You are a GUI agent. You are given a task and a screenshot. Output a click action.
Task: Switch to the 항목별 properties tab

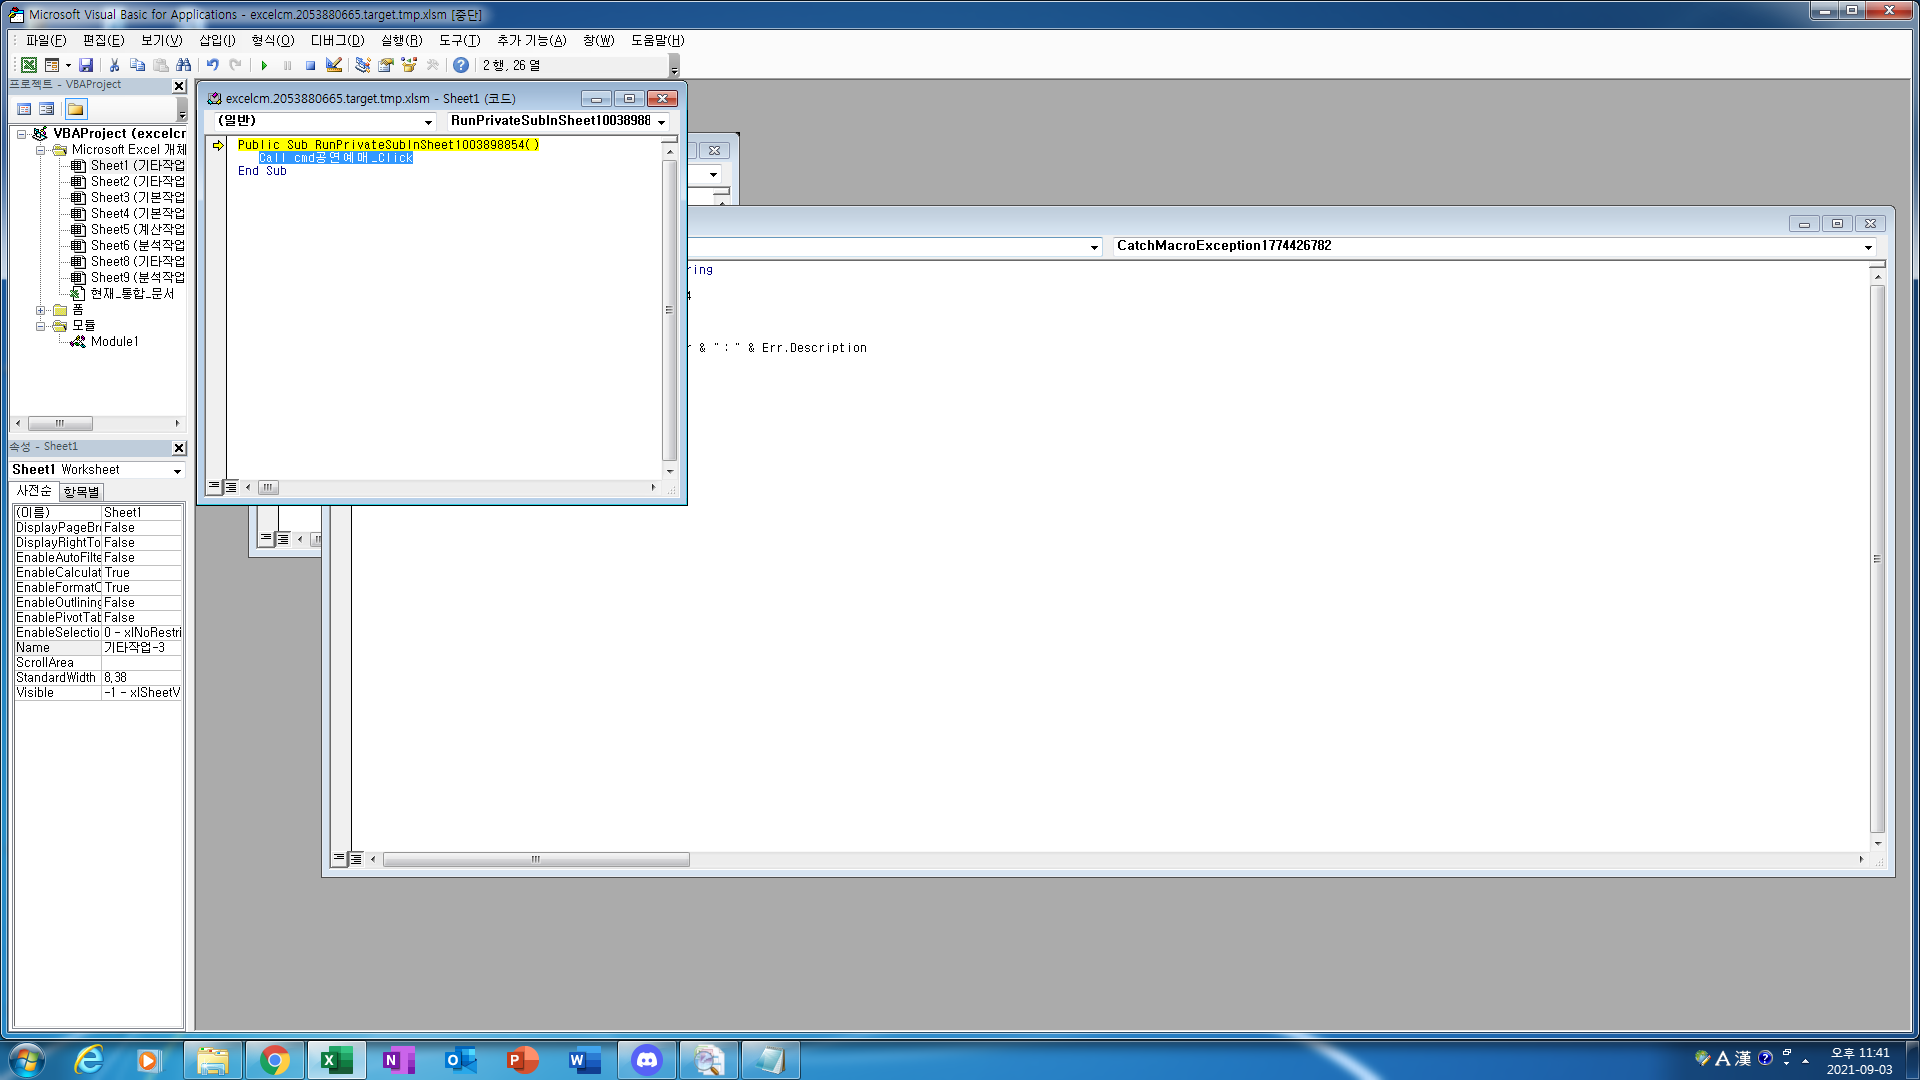tap(81, 491)
